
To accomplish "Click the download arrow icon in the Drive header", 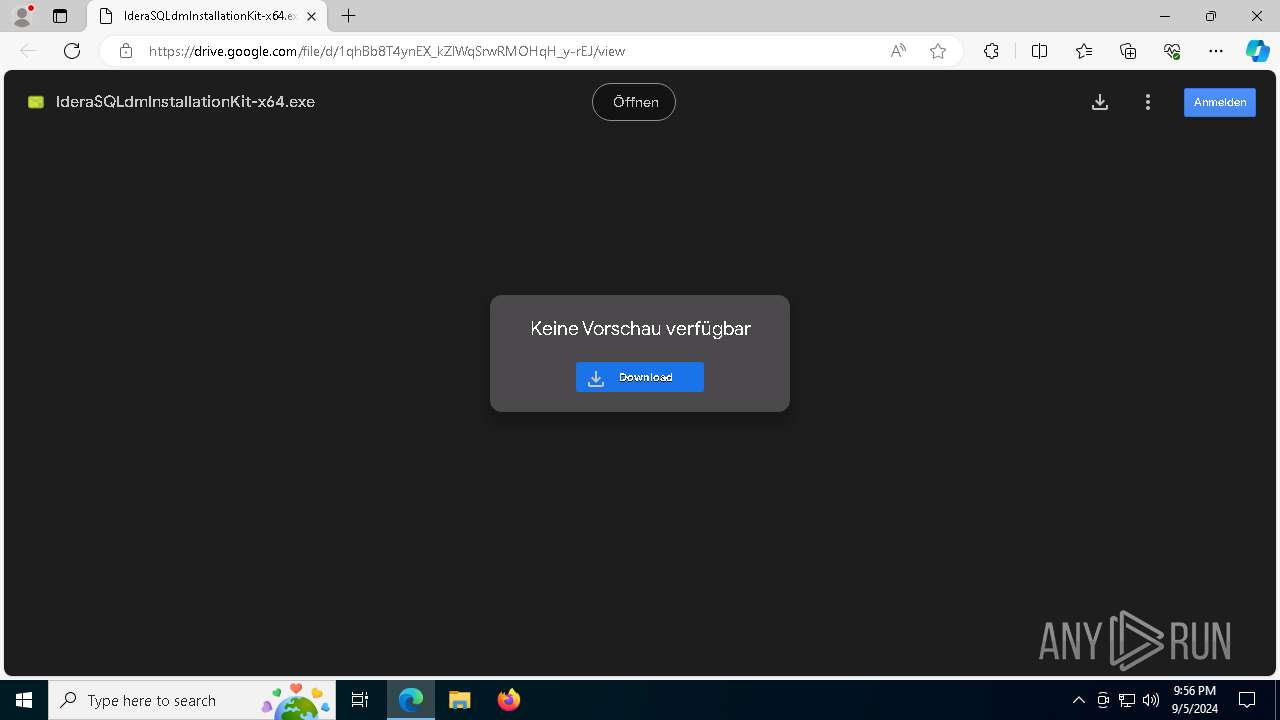I will pyautogui.click(x=1100, y=102).
